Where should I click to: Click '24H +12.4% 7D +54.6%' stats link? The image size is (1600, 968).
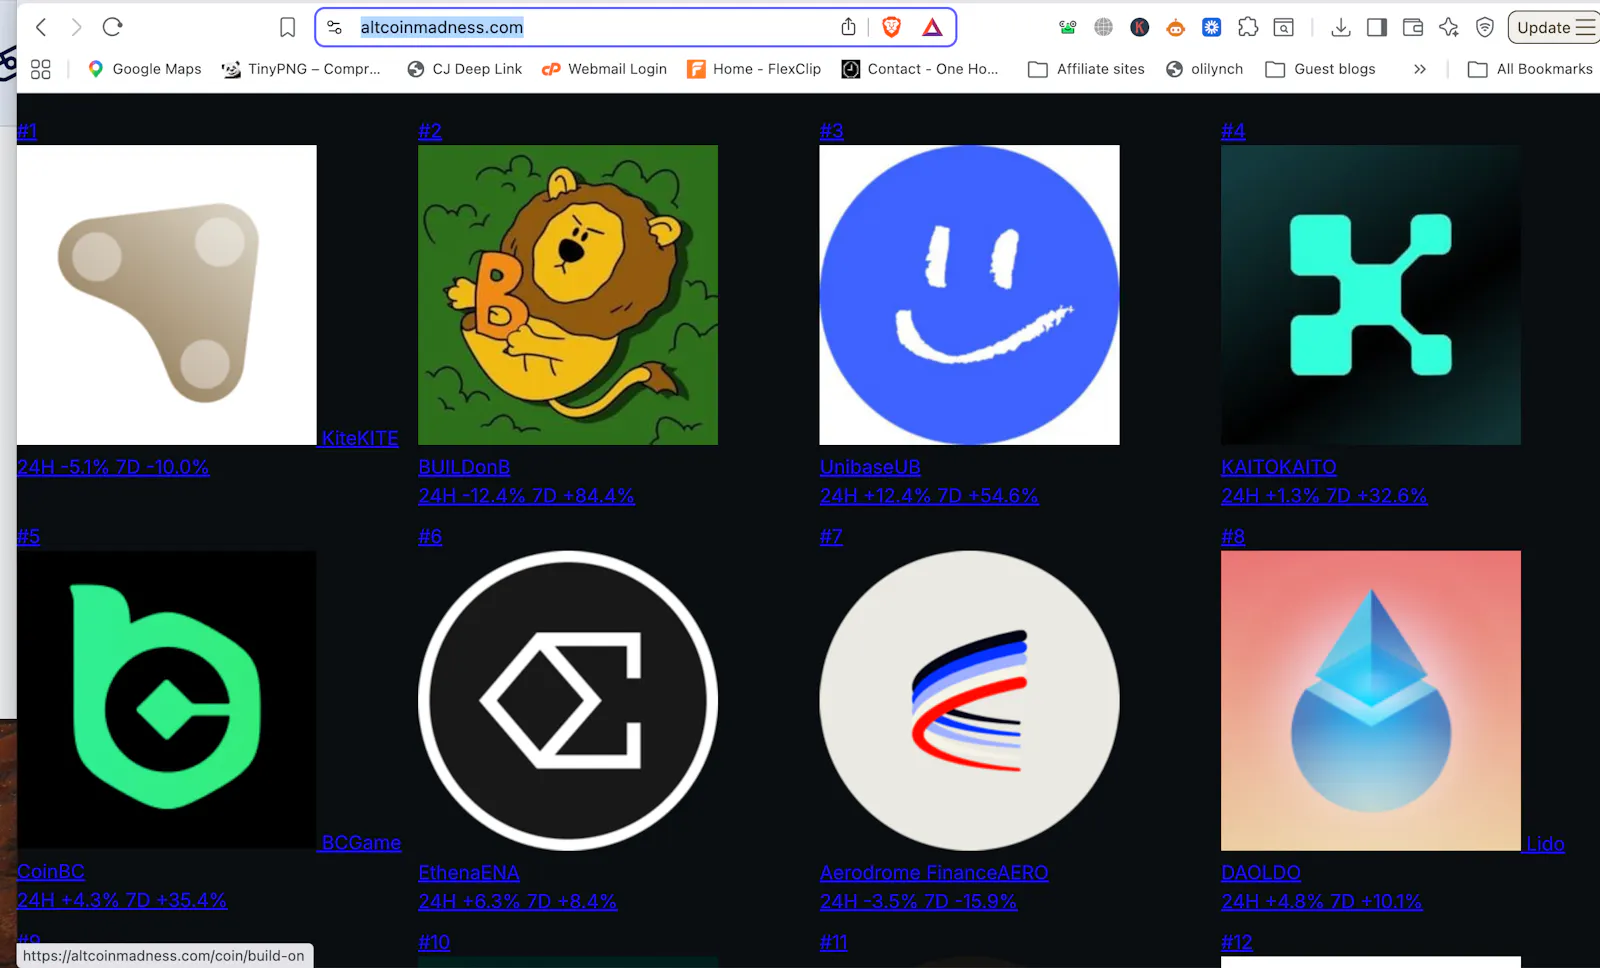[929, 496]
